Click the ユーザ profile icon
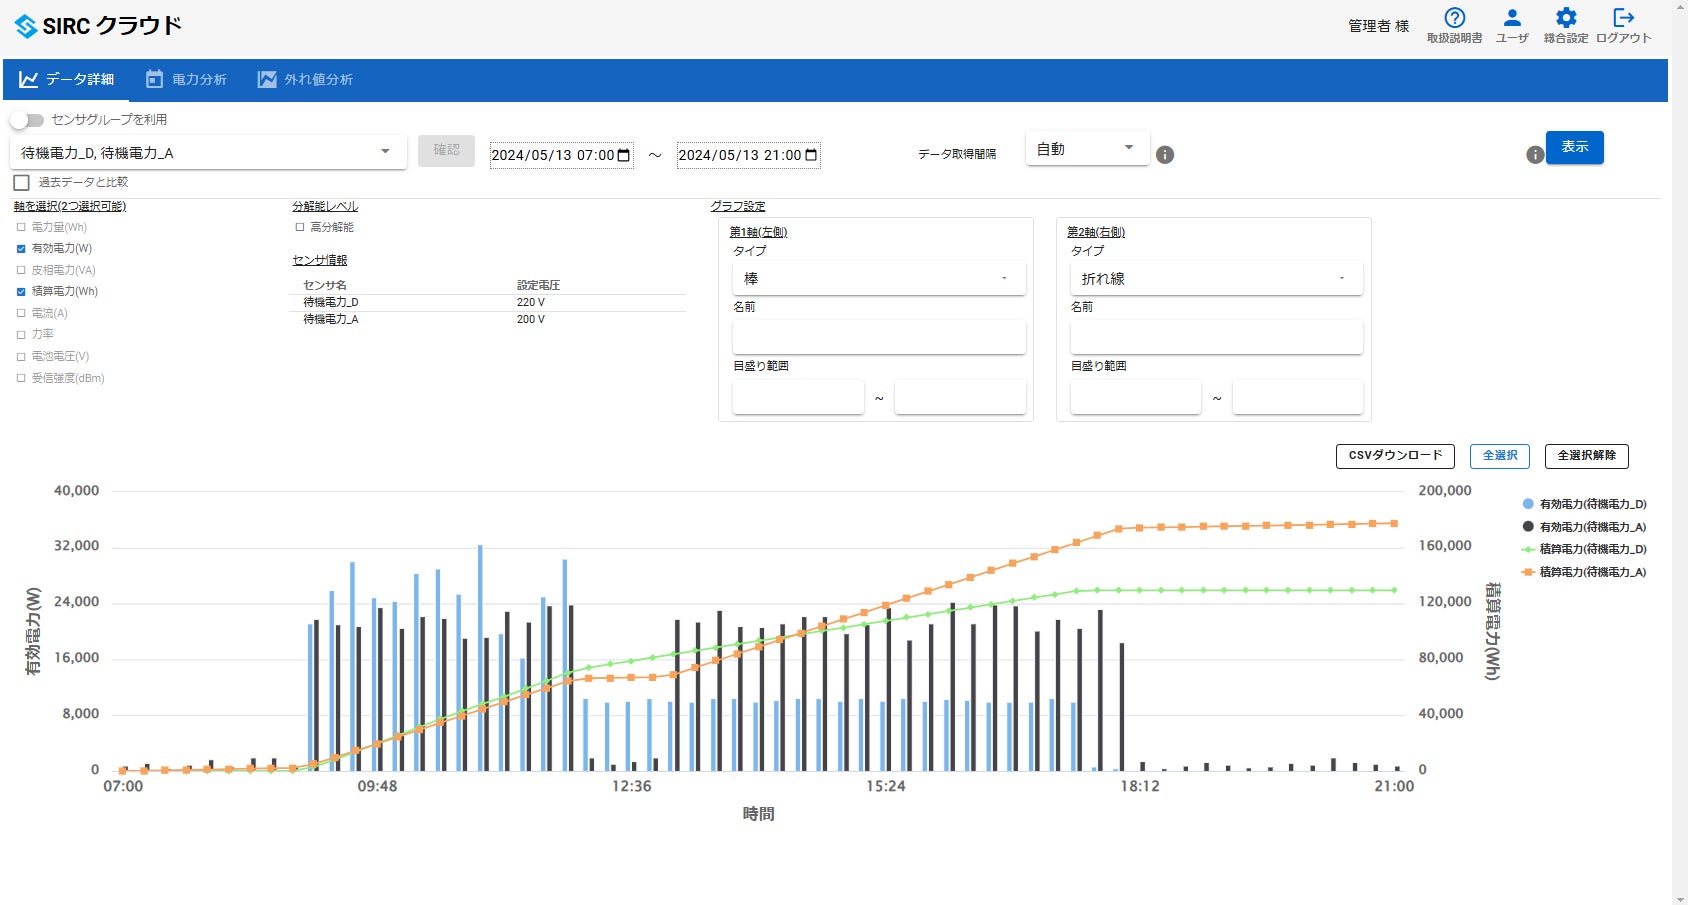1688x905 pixels. pyautogui.click(x=1511, y=19)
